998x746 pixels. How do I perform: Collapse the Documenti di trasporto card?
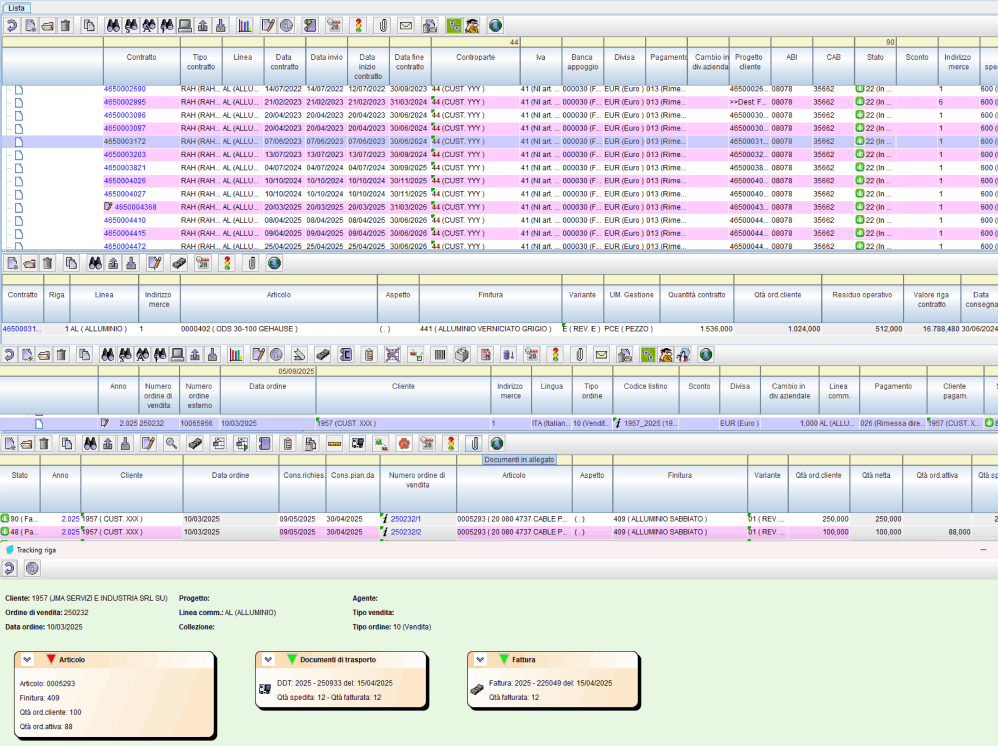269,660
